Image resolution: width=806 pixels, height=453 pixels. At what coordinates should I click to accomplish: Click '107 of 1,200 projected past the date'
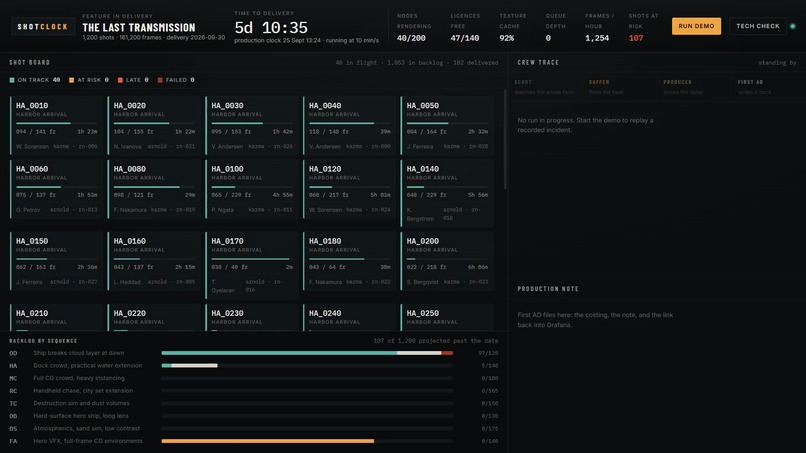click(436, 340)
